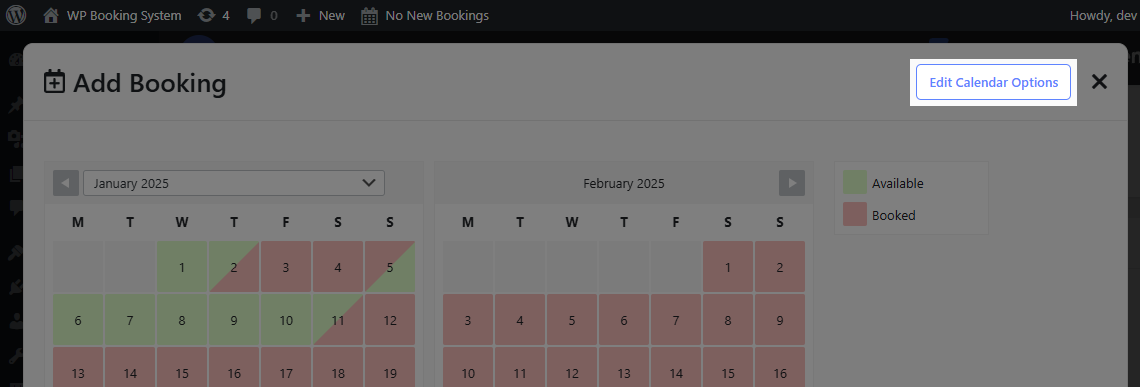Select January 8 in the calendar
The width and height of the screenshot is (1140, 387).
[x=182, y=320]
